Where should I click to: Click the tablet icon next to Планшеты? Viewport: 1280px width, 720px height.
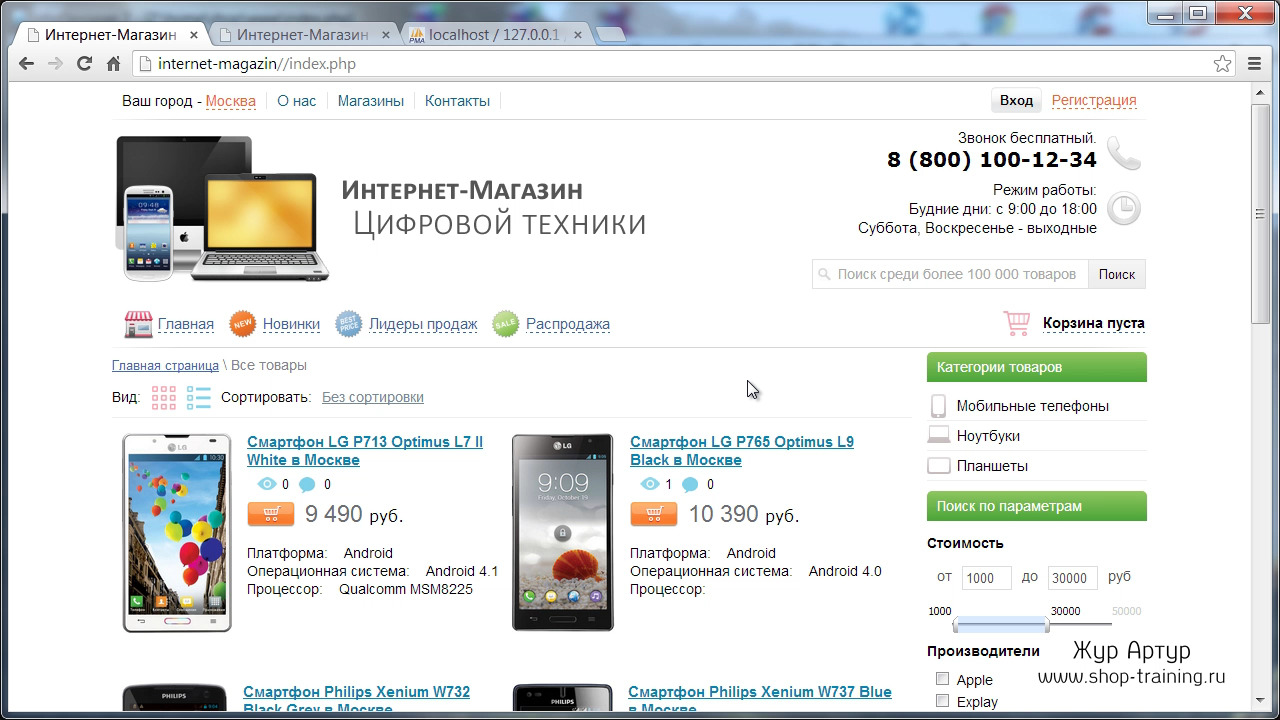click(939, 466)
